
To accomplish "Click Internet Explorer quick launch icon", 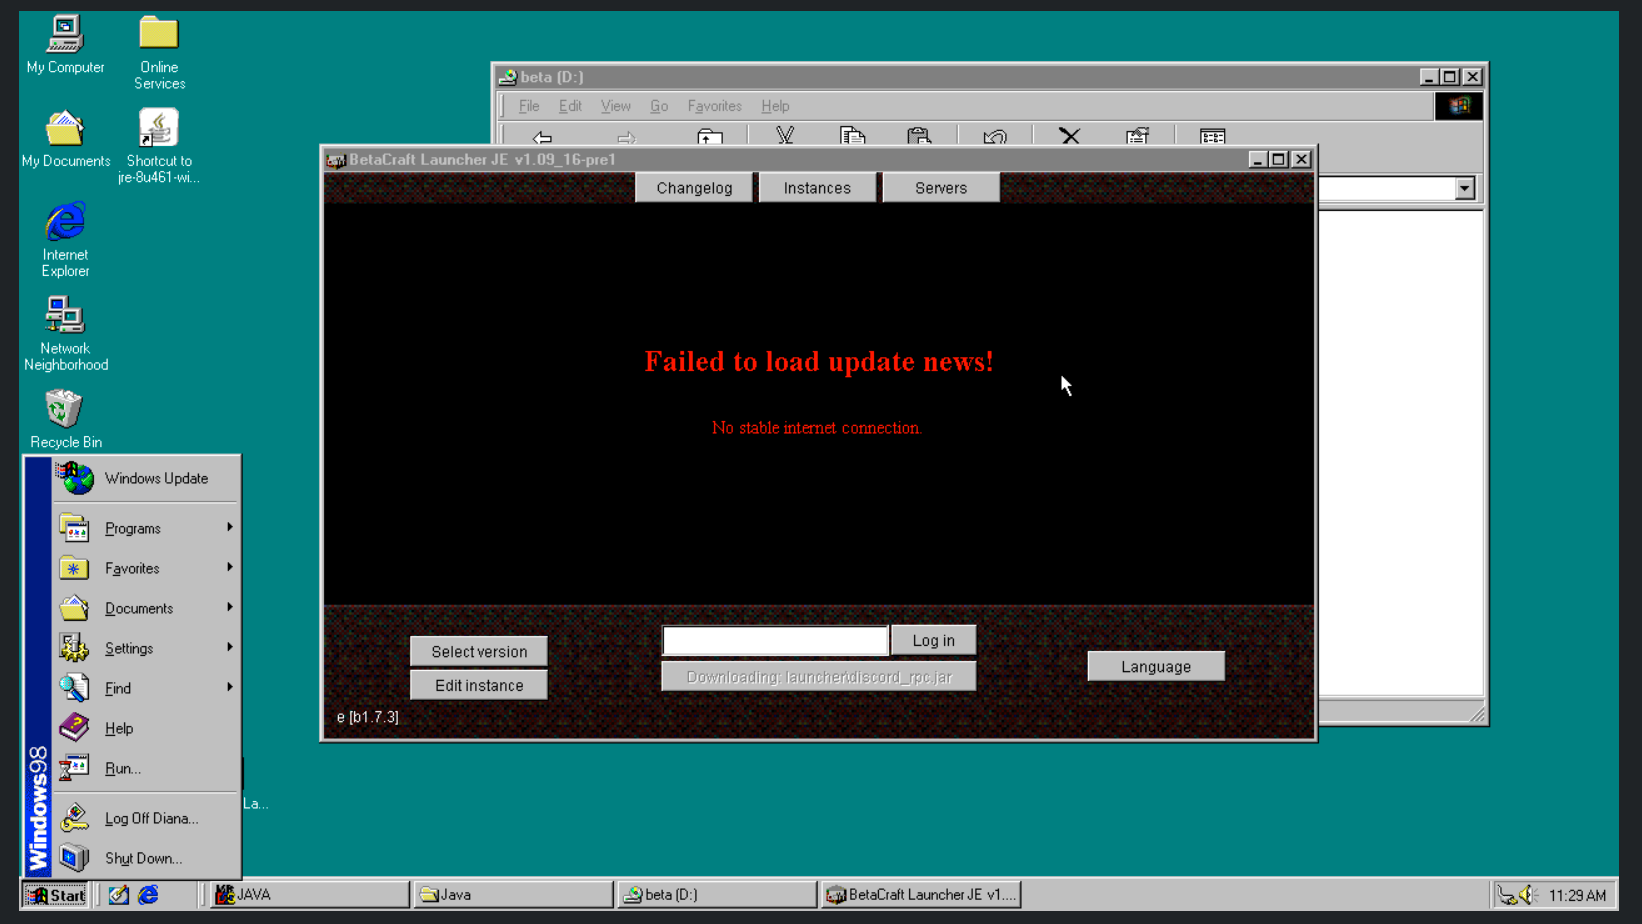I will click(x=148, y=895).
